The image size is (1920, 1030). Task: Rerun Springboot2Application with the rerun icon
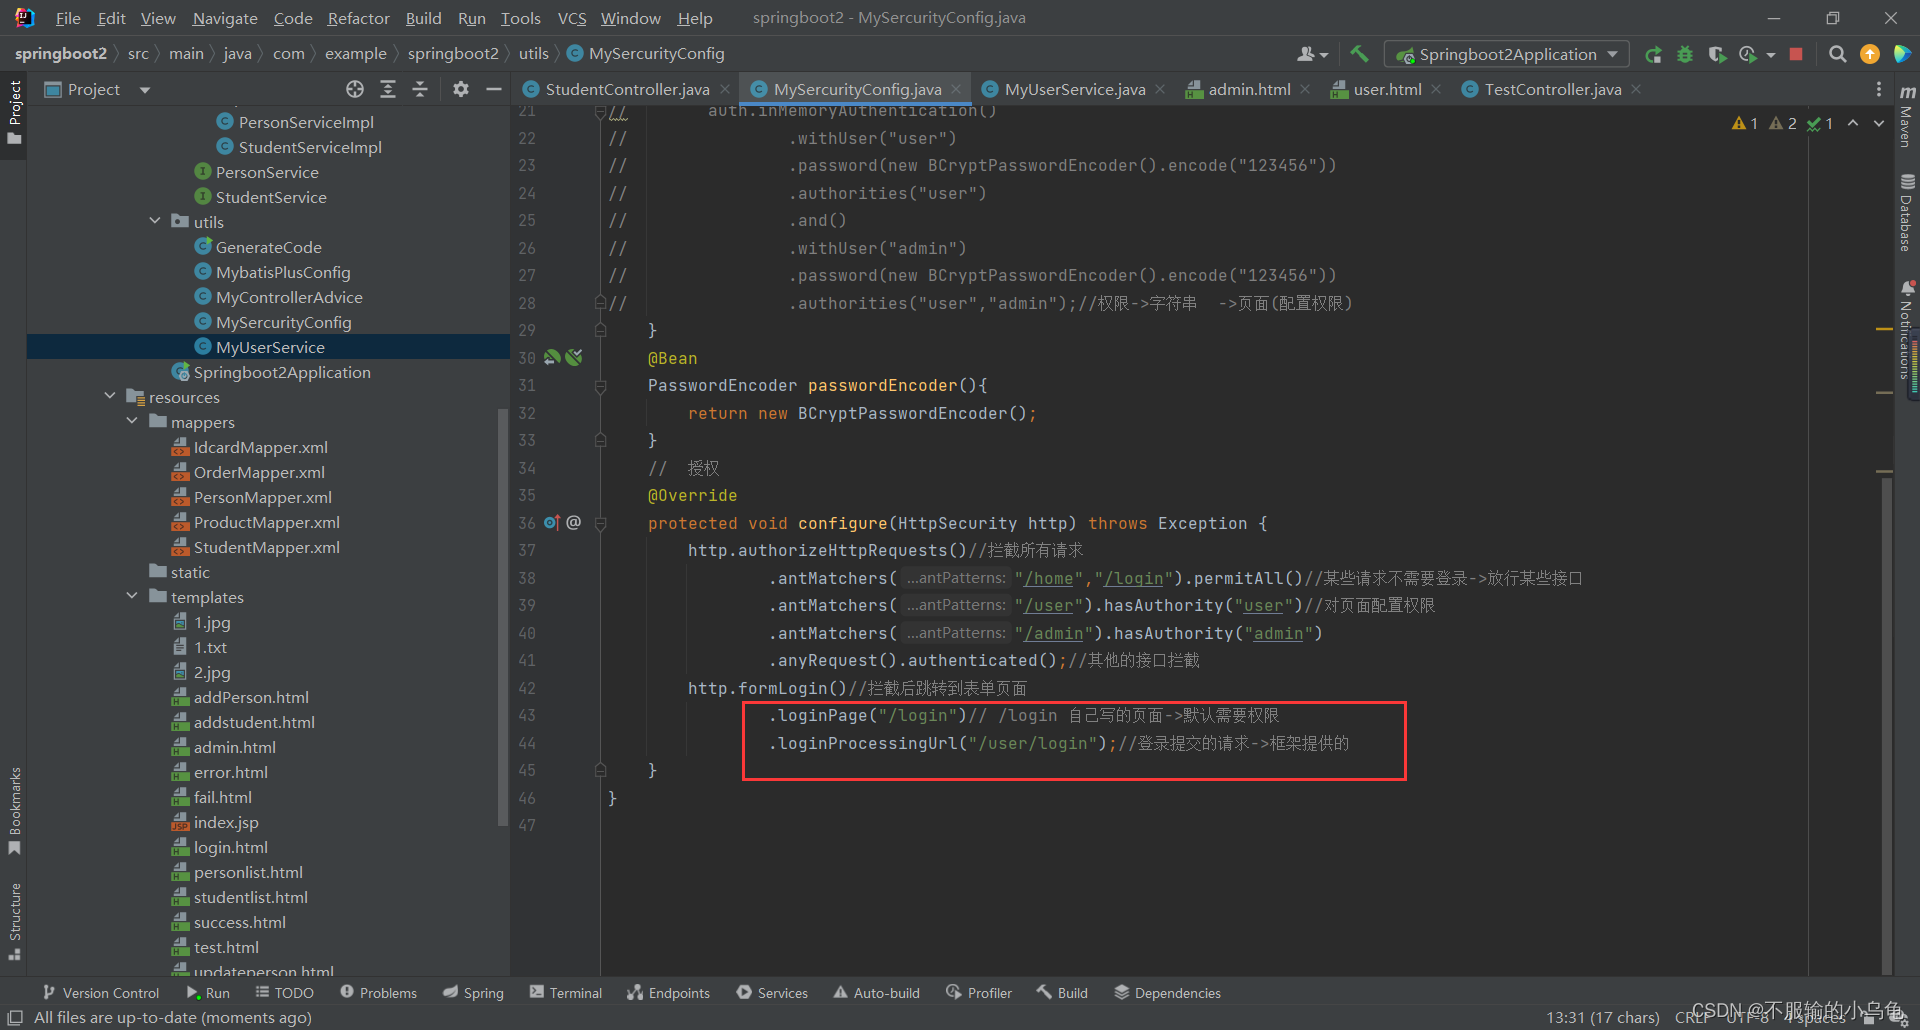pos(1654,54)
